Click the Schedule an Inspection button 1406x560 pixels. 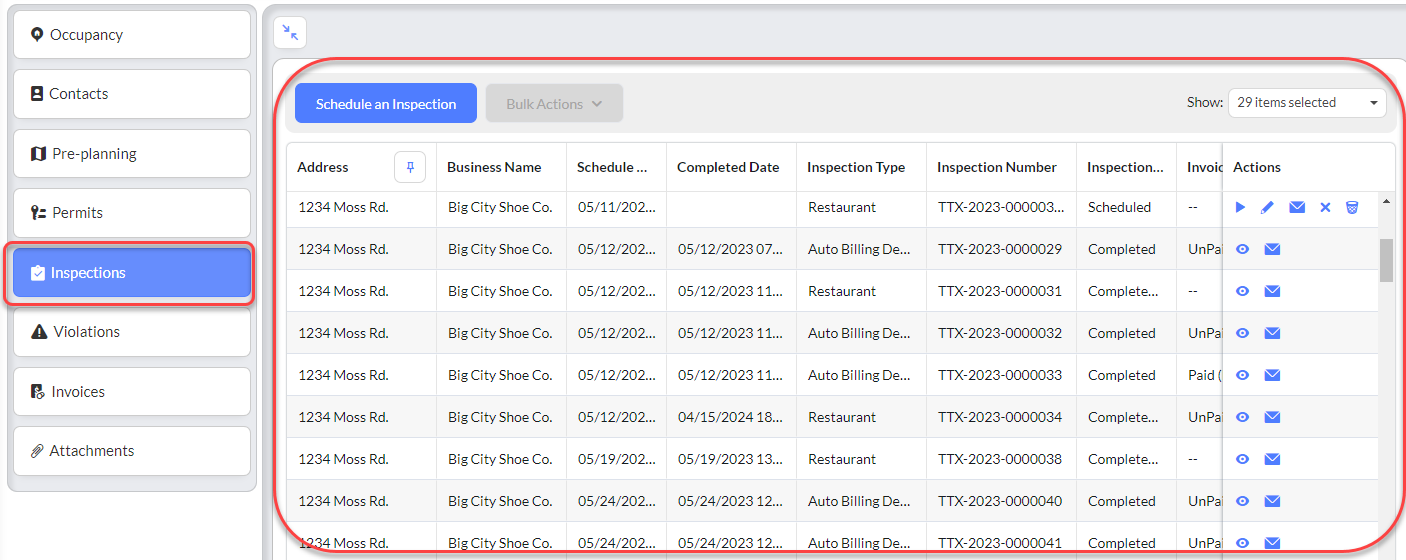pos(386,103)
